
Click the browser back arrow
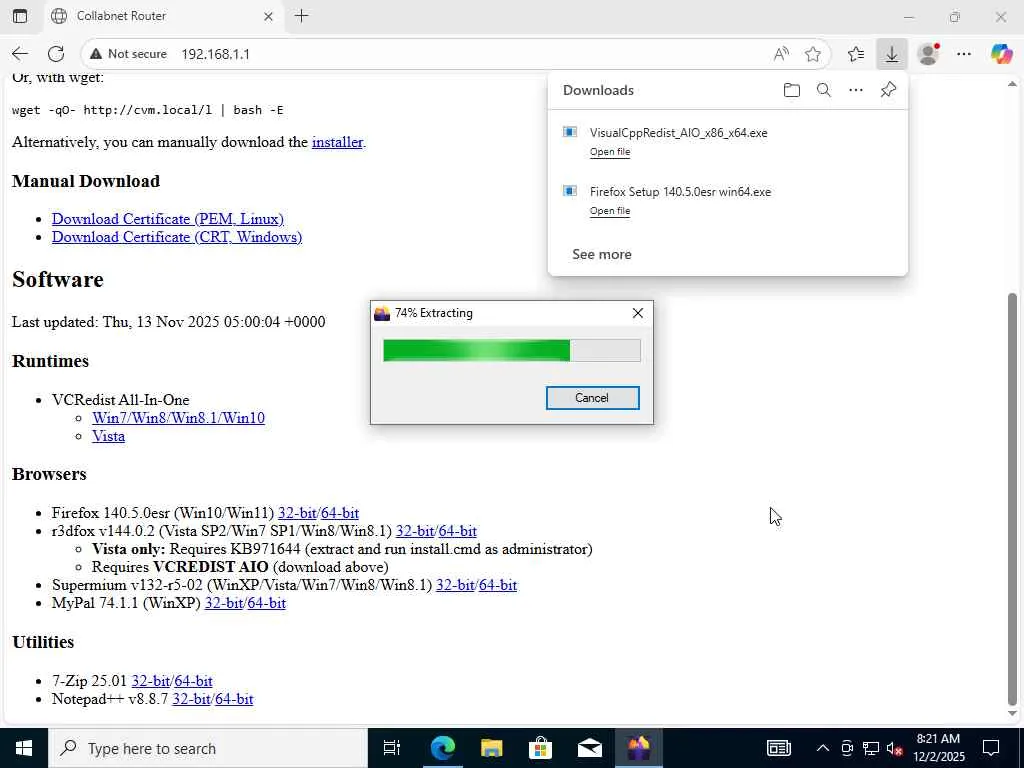pos(20,54)
